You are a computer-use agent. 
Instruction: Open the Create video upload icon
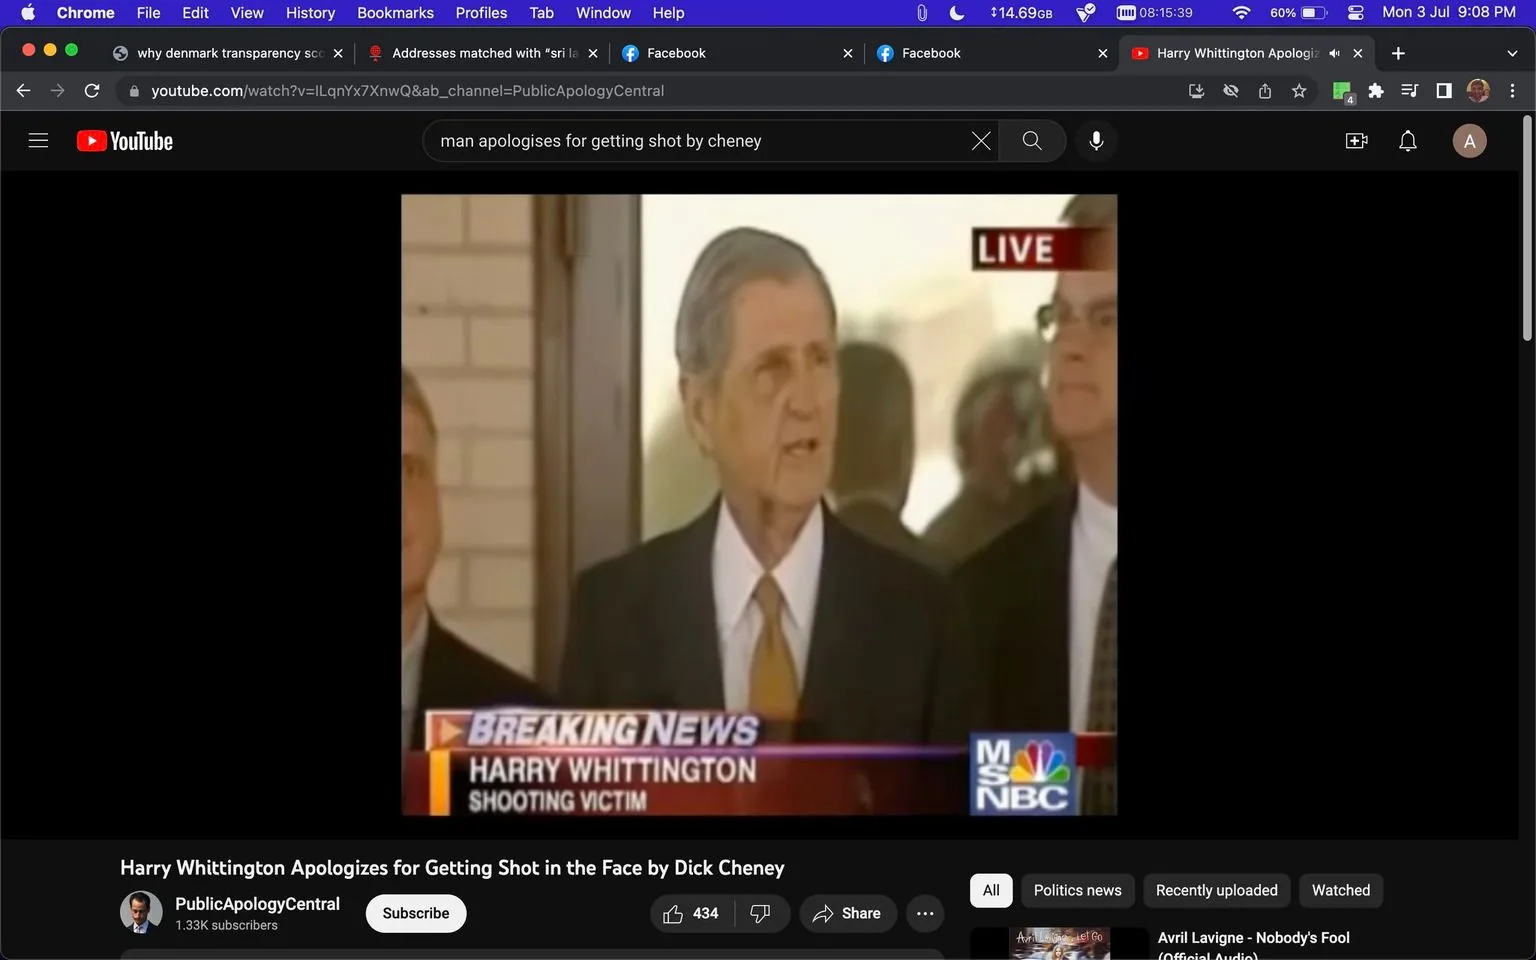1356,140
